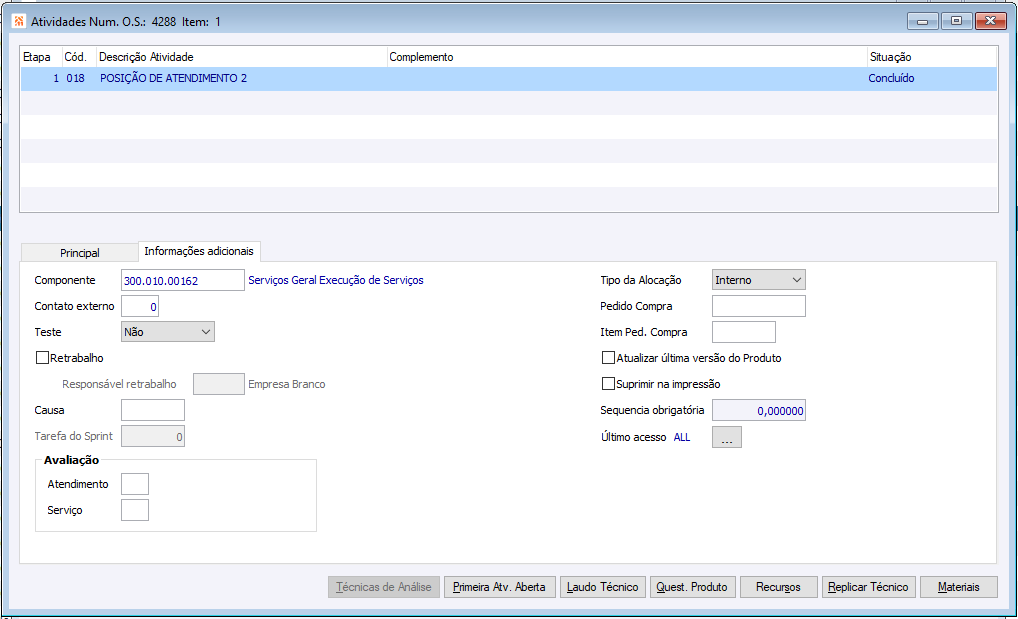This screenshot has width=1018, height=619.
Task: Open the Teste dropdown
Action: tap(167, 331)
